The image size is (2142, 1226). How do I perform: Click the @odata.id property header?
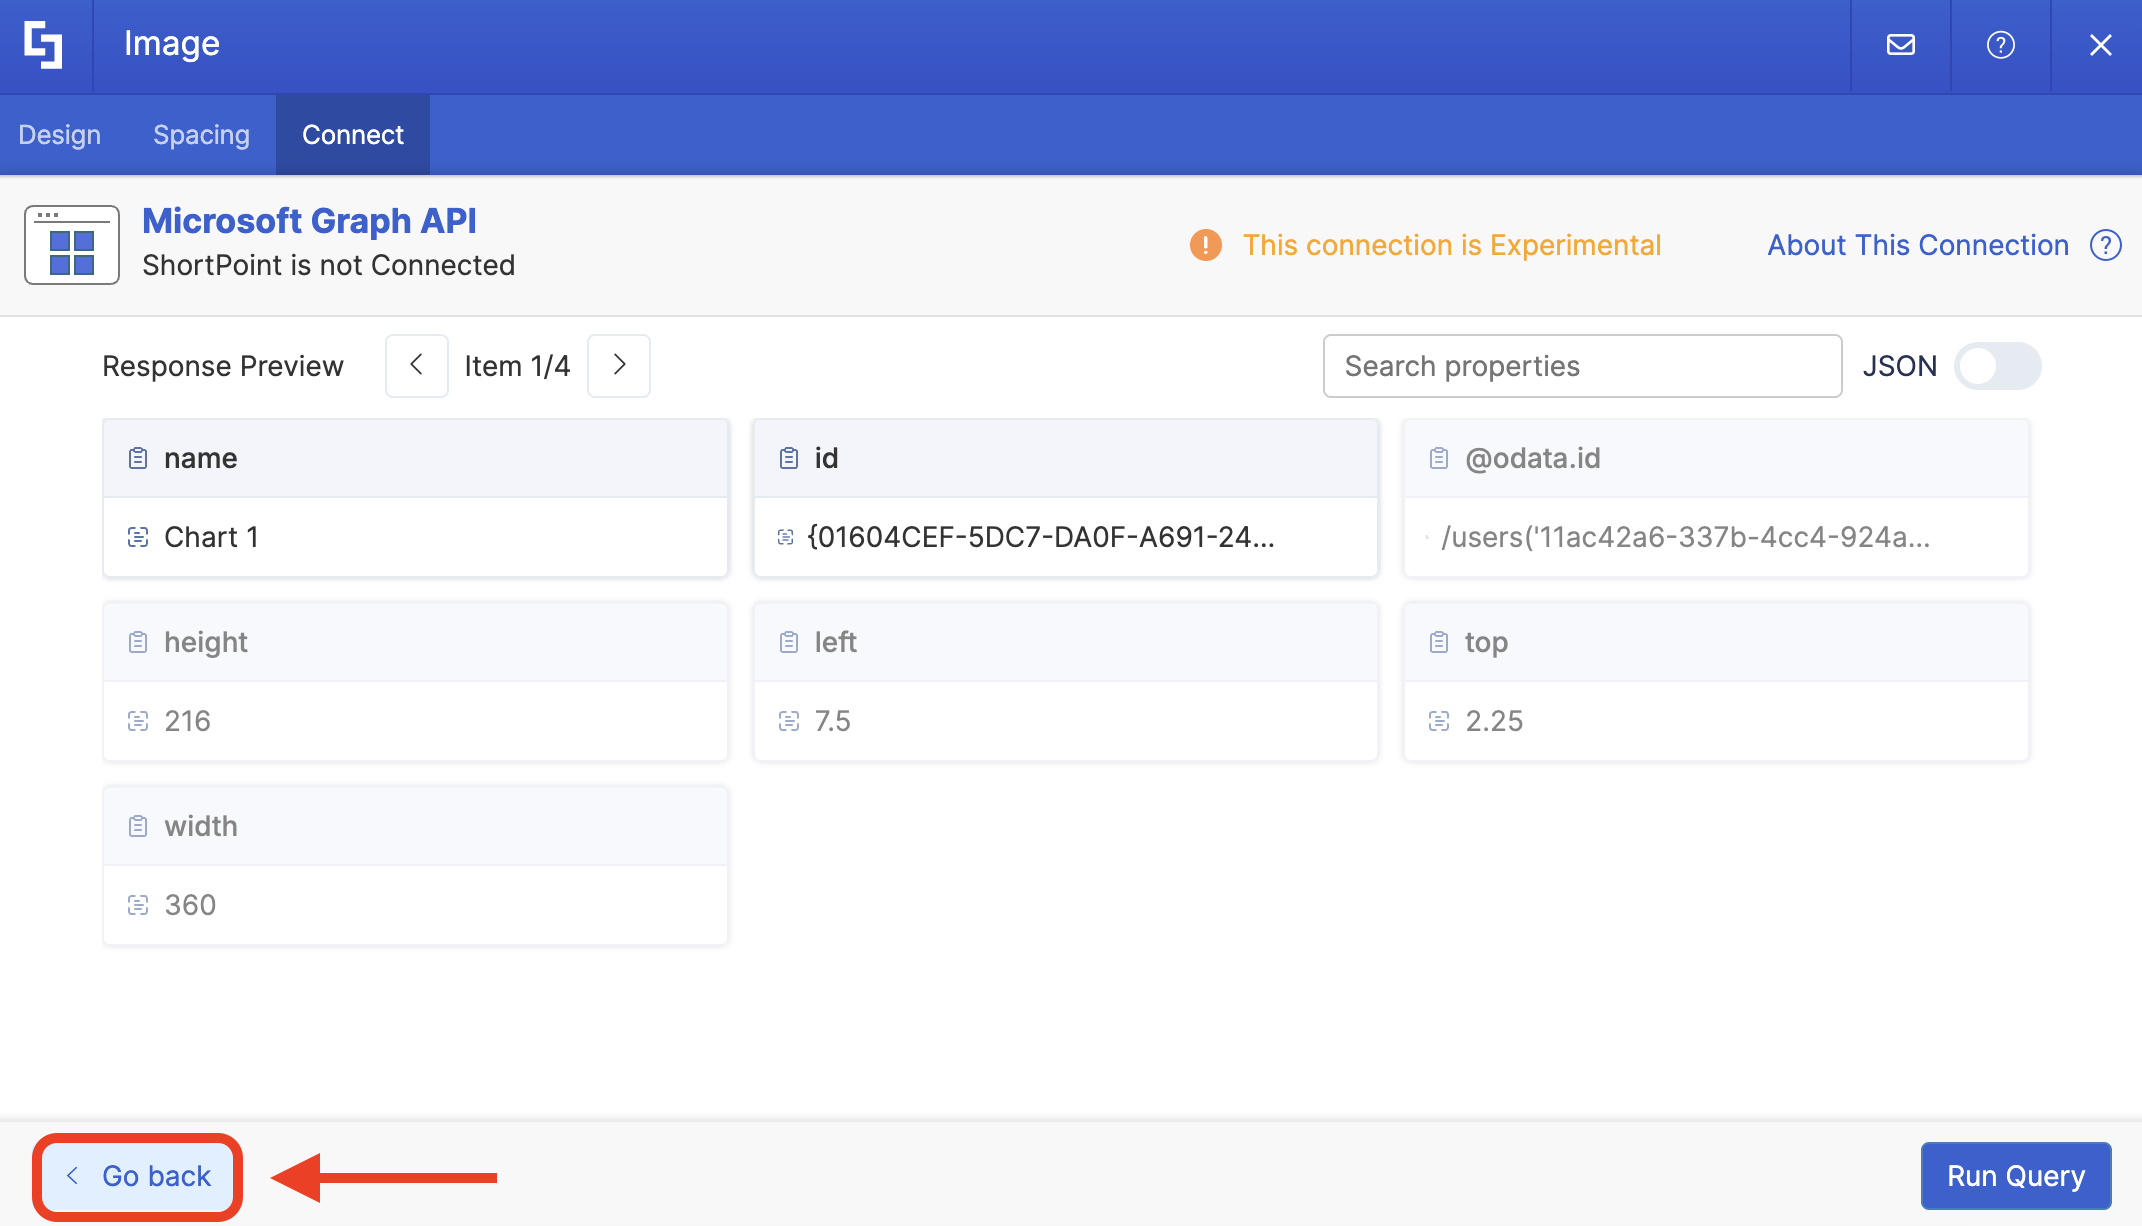tap(1716, 458)
